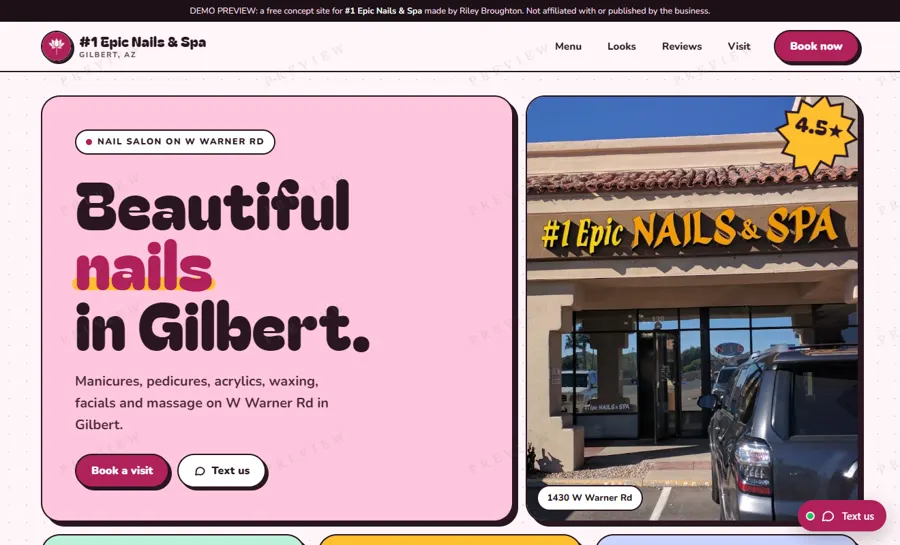Click the Beautiful nails in Gilbert heading

click(x=223, y=266)
